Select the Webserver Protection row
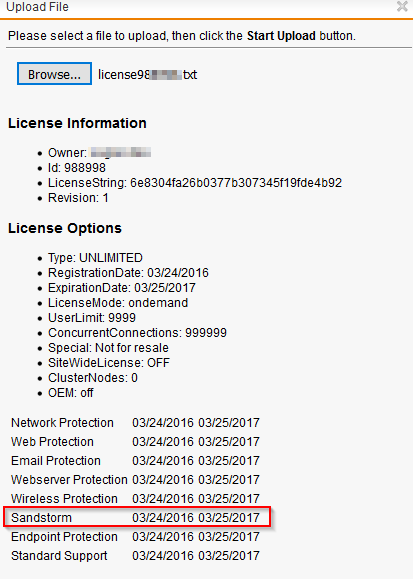 [135, 480]
